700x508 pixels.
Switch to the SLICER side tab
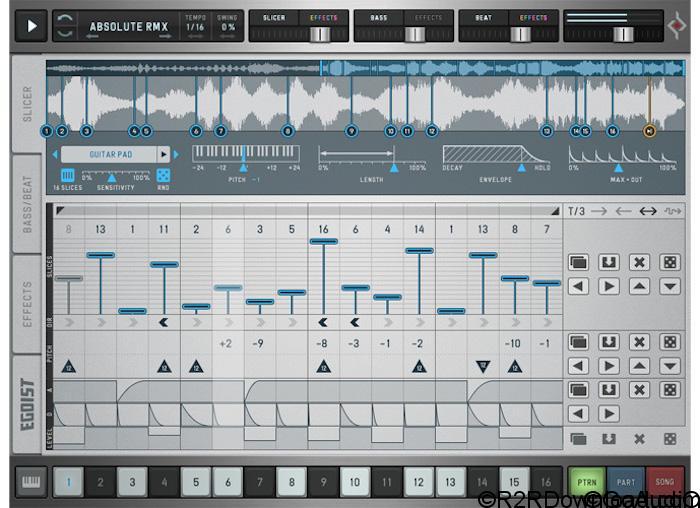coord(27,104)
